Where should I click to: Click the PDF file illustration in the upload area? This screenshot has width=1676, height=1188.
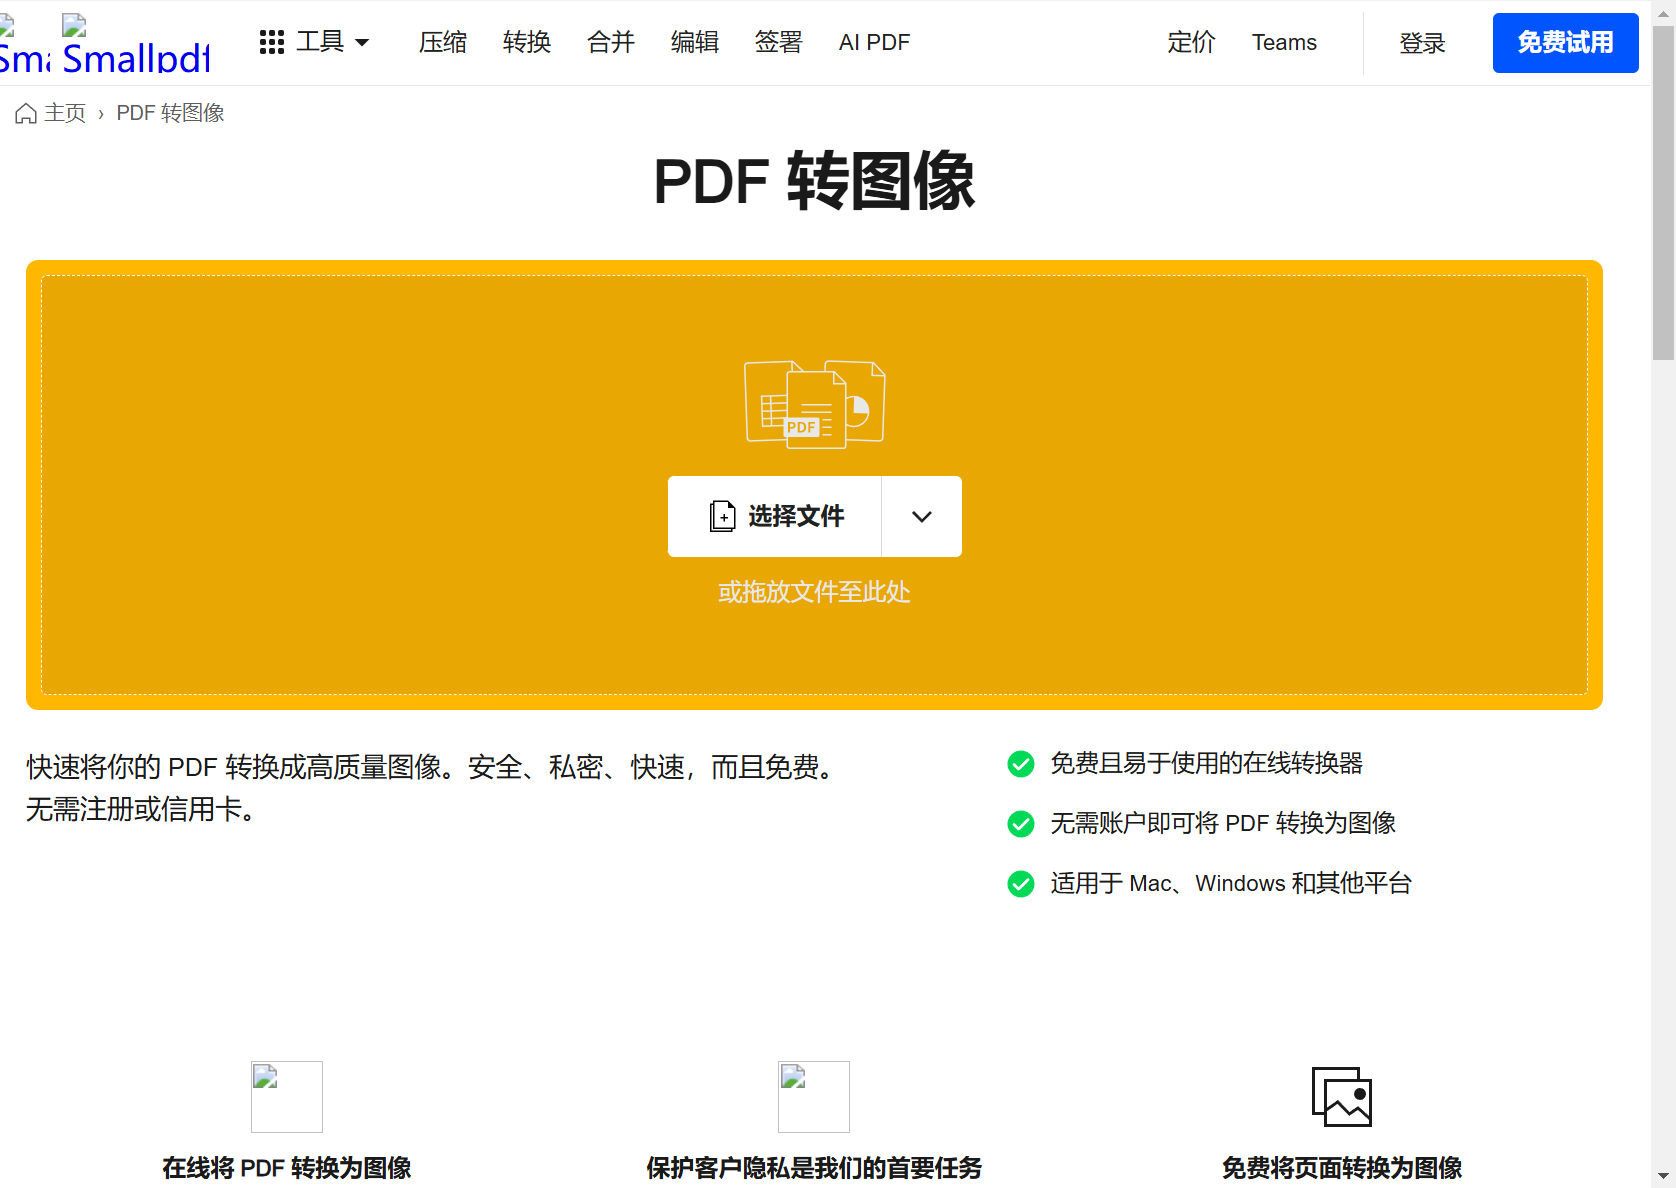(x=813, y=404)
